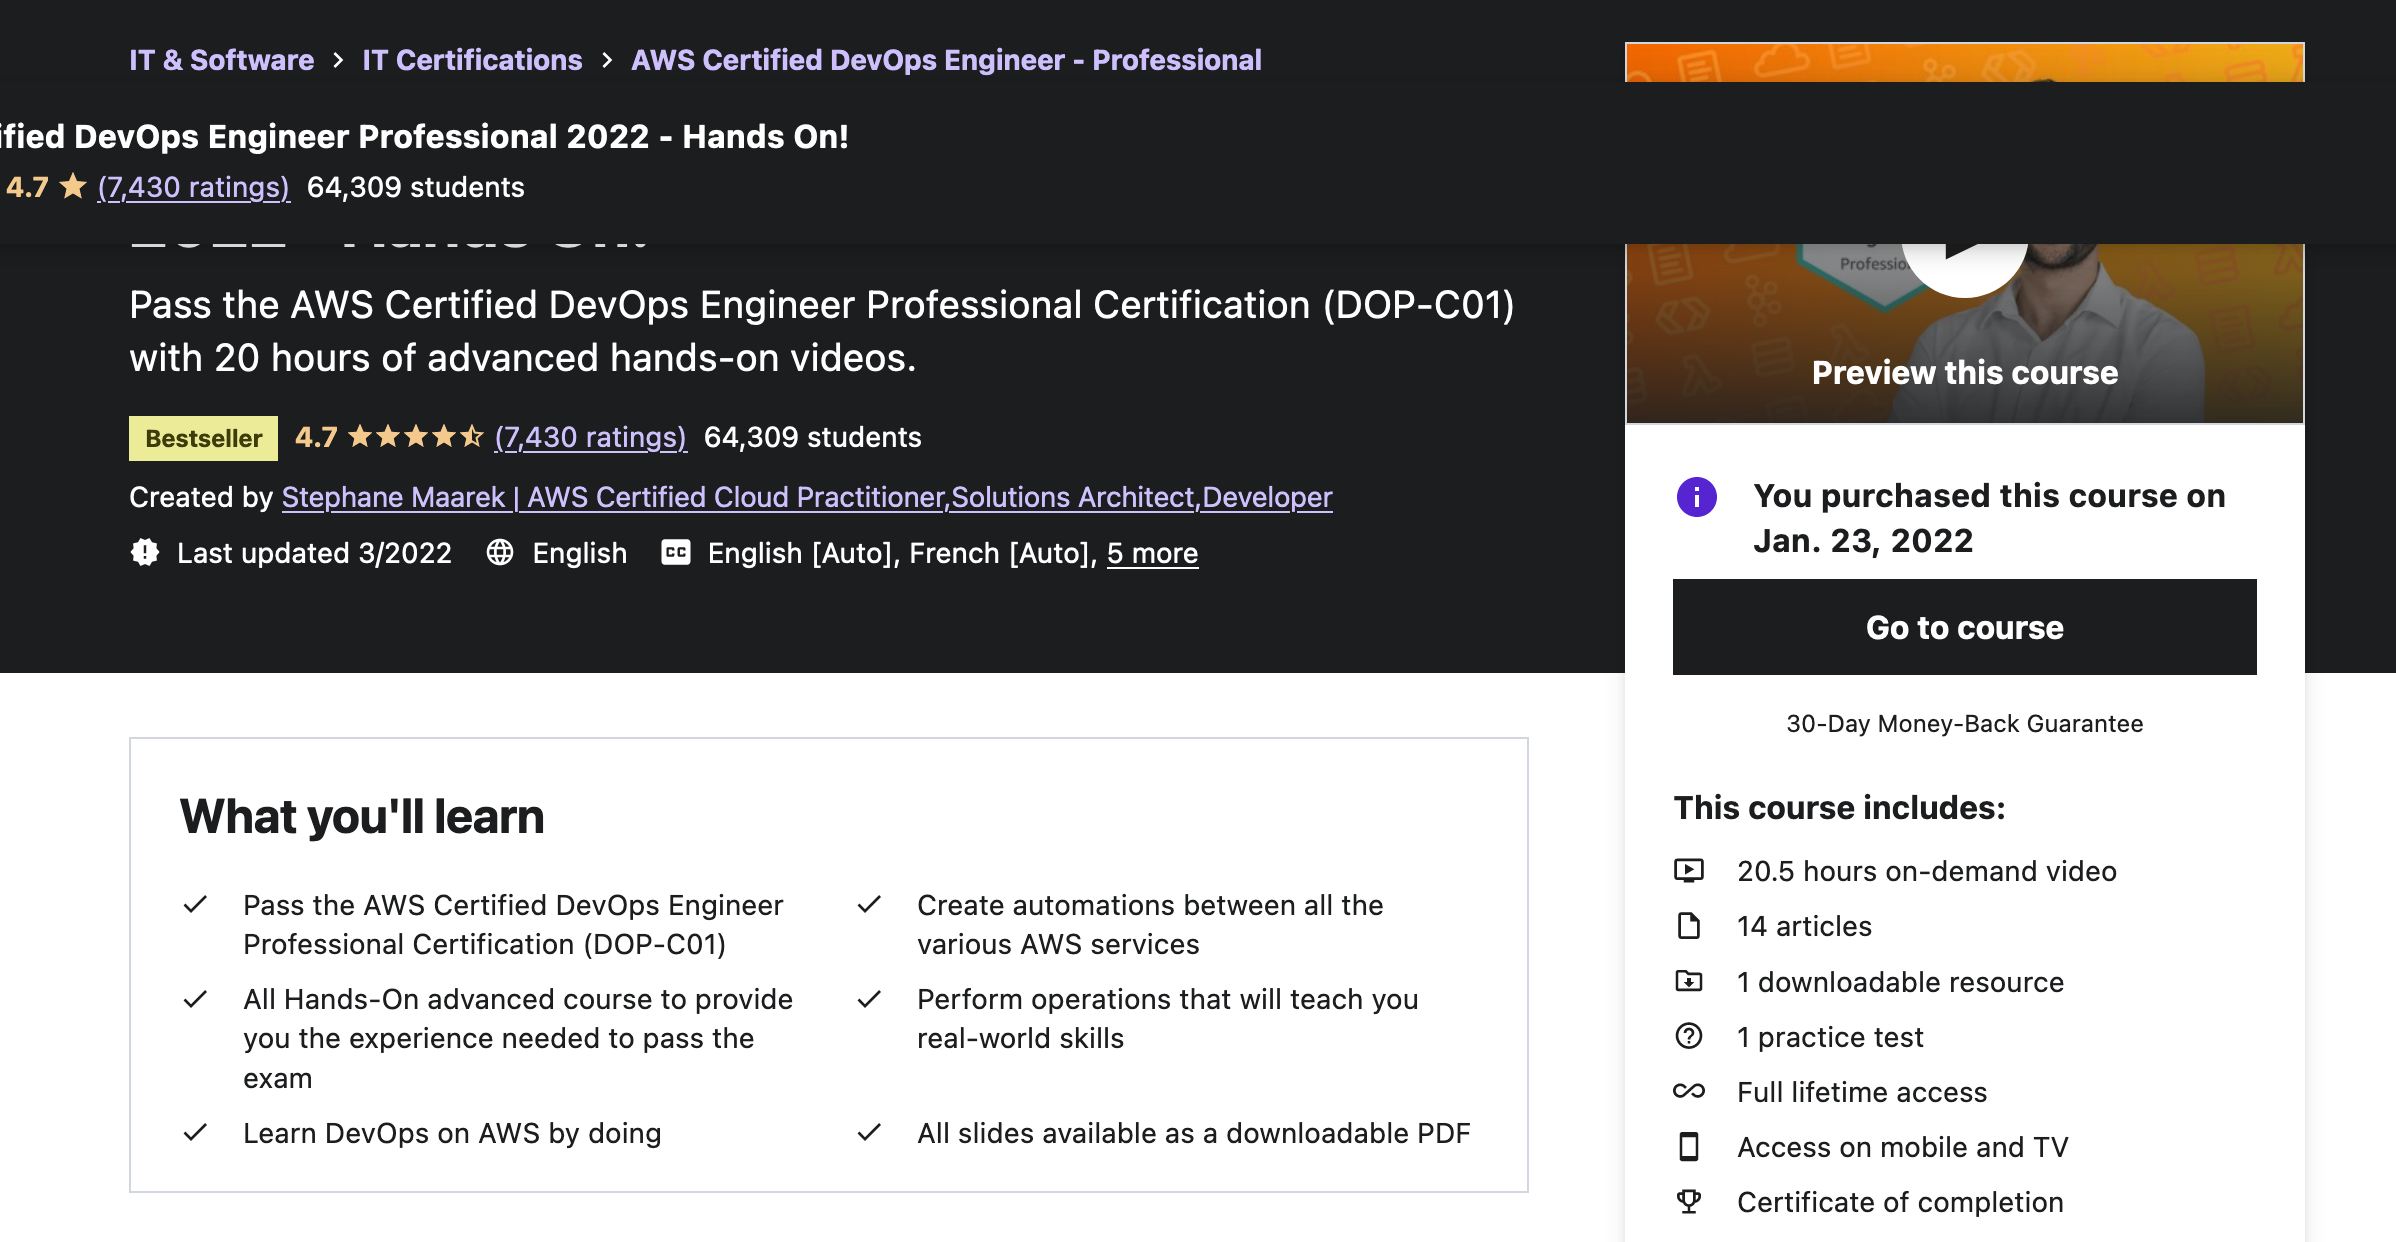Click the single star in sticky header
Image resolution: width=2396 pixels, height=1242 pixels.
pos(73,186)
